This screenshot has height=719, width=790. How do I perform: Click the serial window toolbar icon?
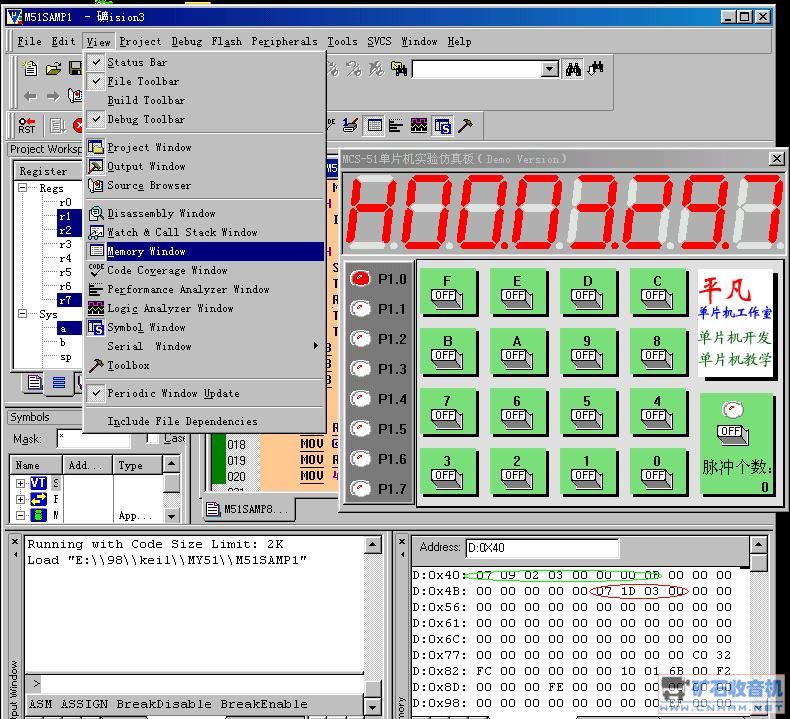350,125
